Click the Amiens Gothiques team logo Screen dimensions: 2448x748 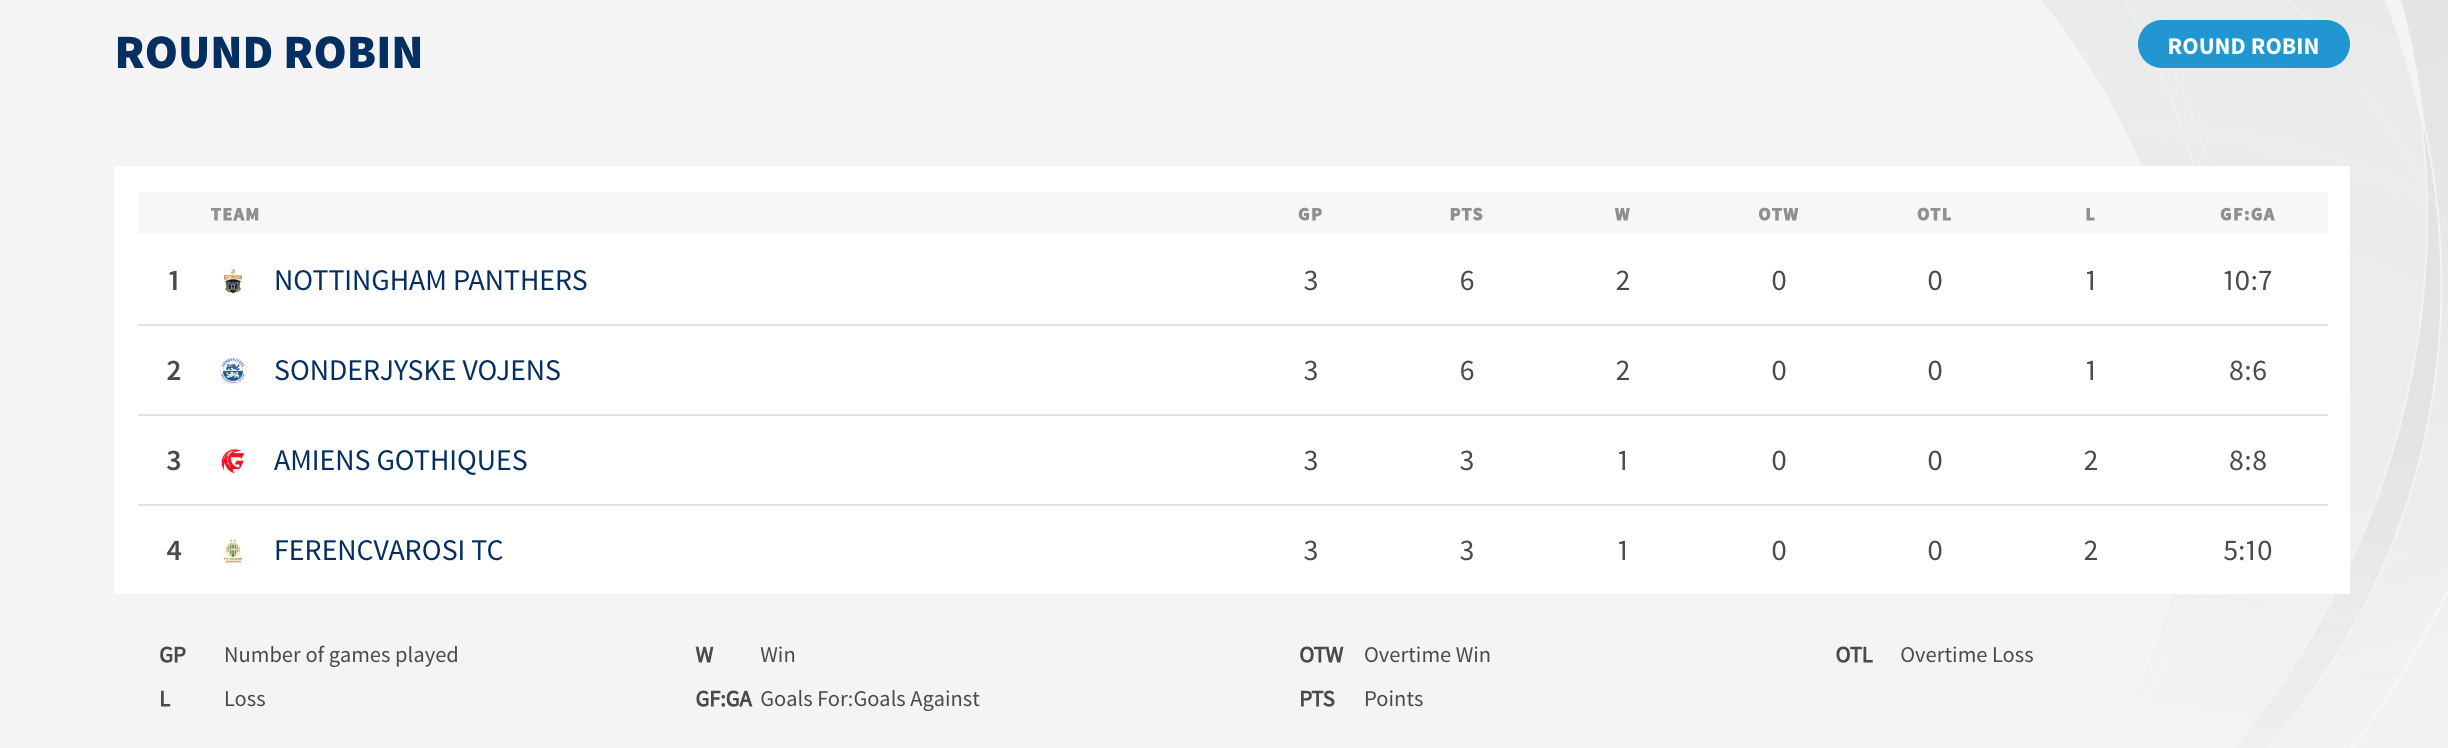pos(233,461)
